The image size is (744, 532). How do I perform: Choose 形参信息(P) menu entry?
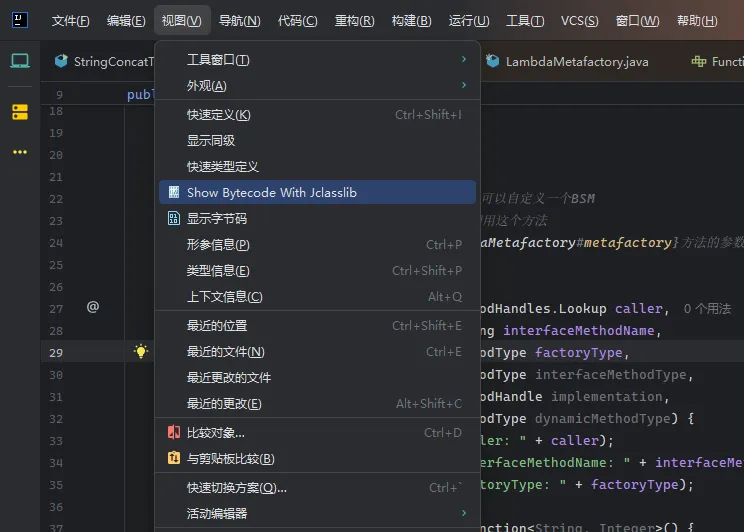pyautogui.click(x=317, y=244)
